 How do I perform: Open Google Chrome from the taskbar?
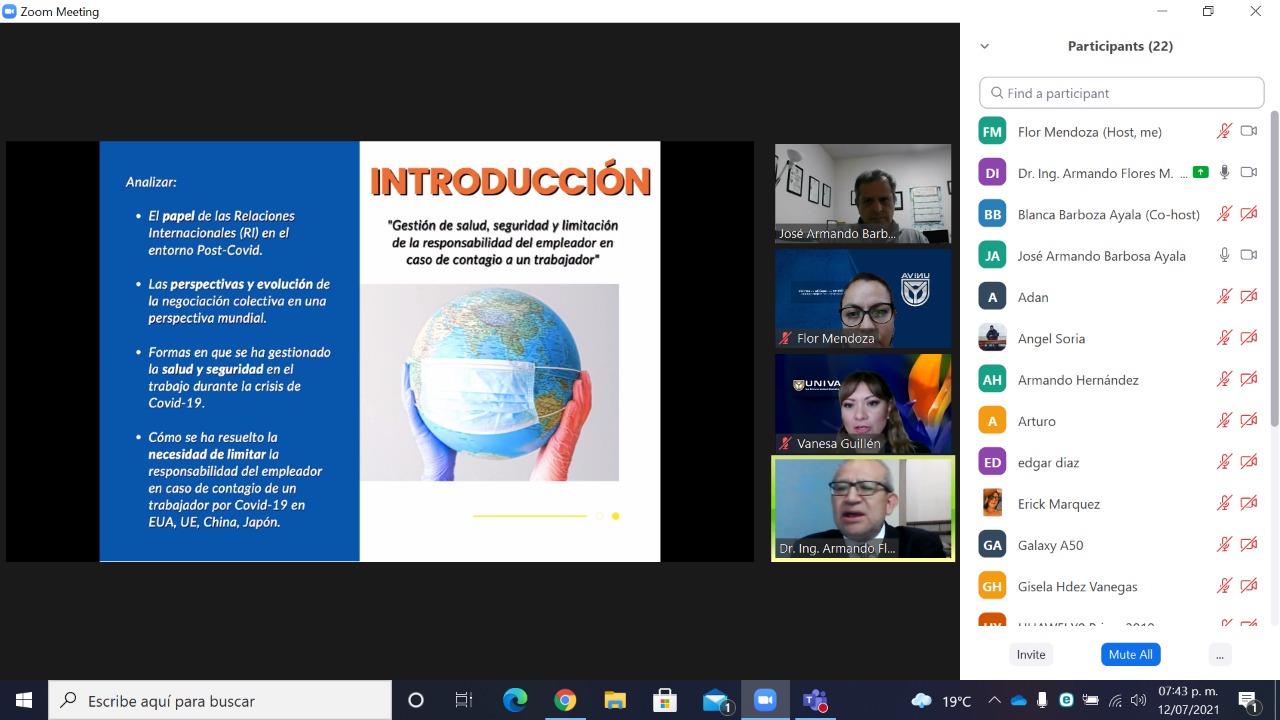point(565,701)
